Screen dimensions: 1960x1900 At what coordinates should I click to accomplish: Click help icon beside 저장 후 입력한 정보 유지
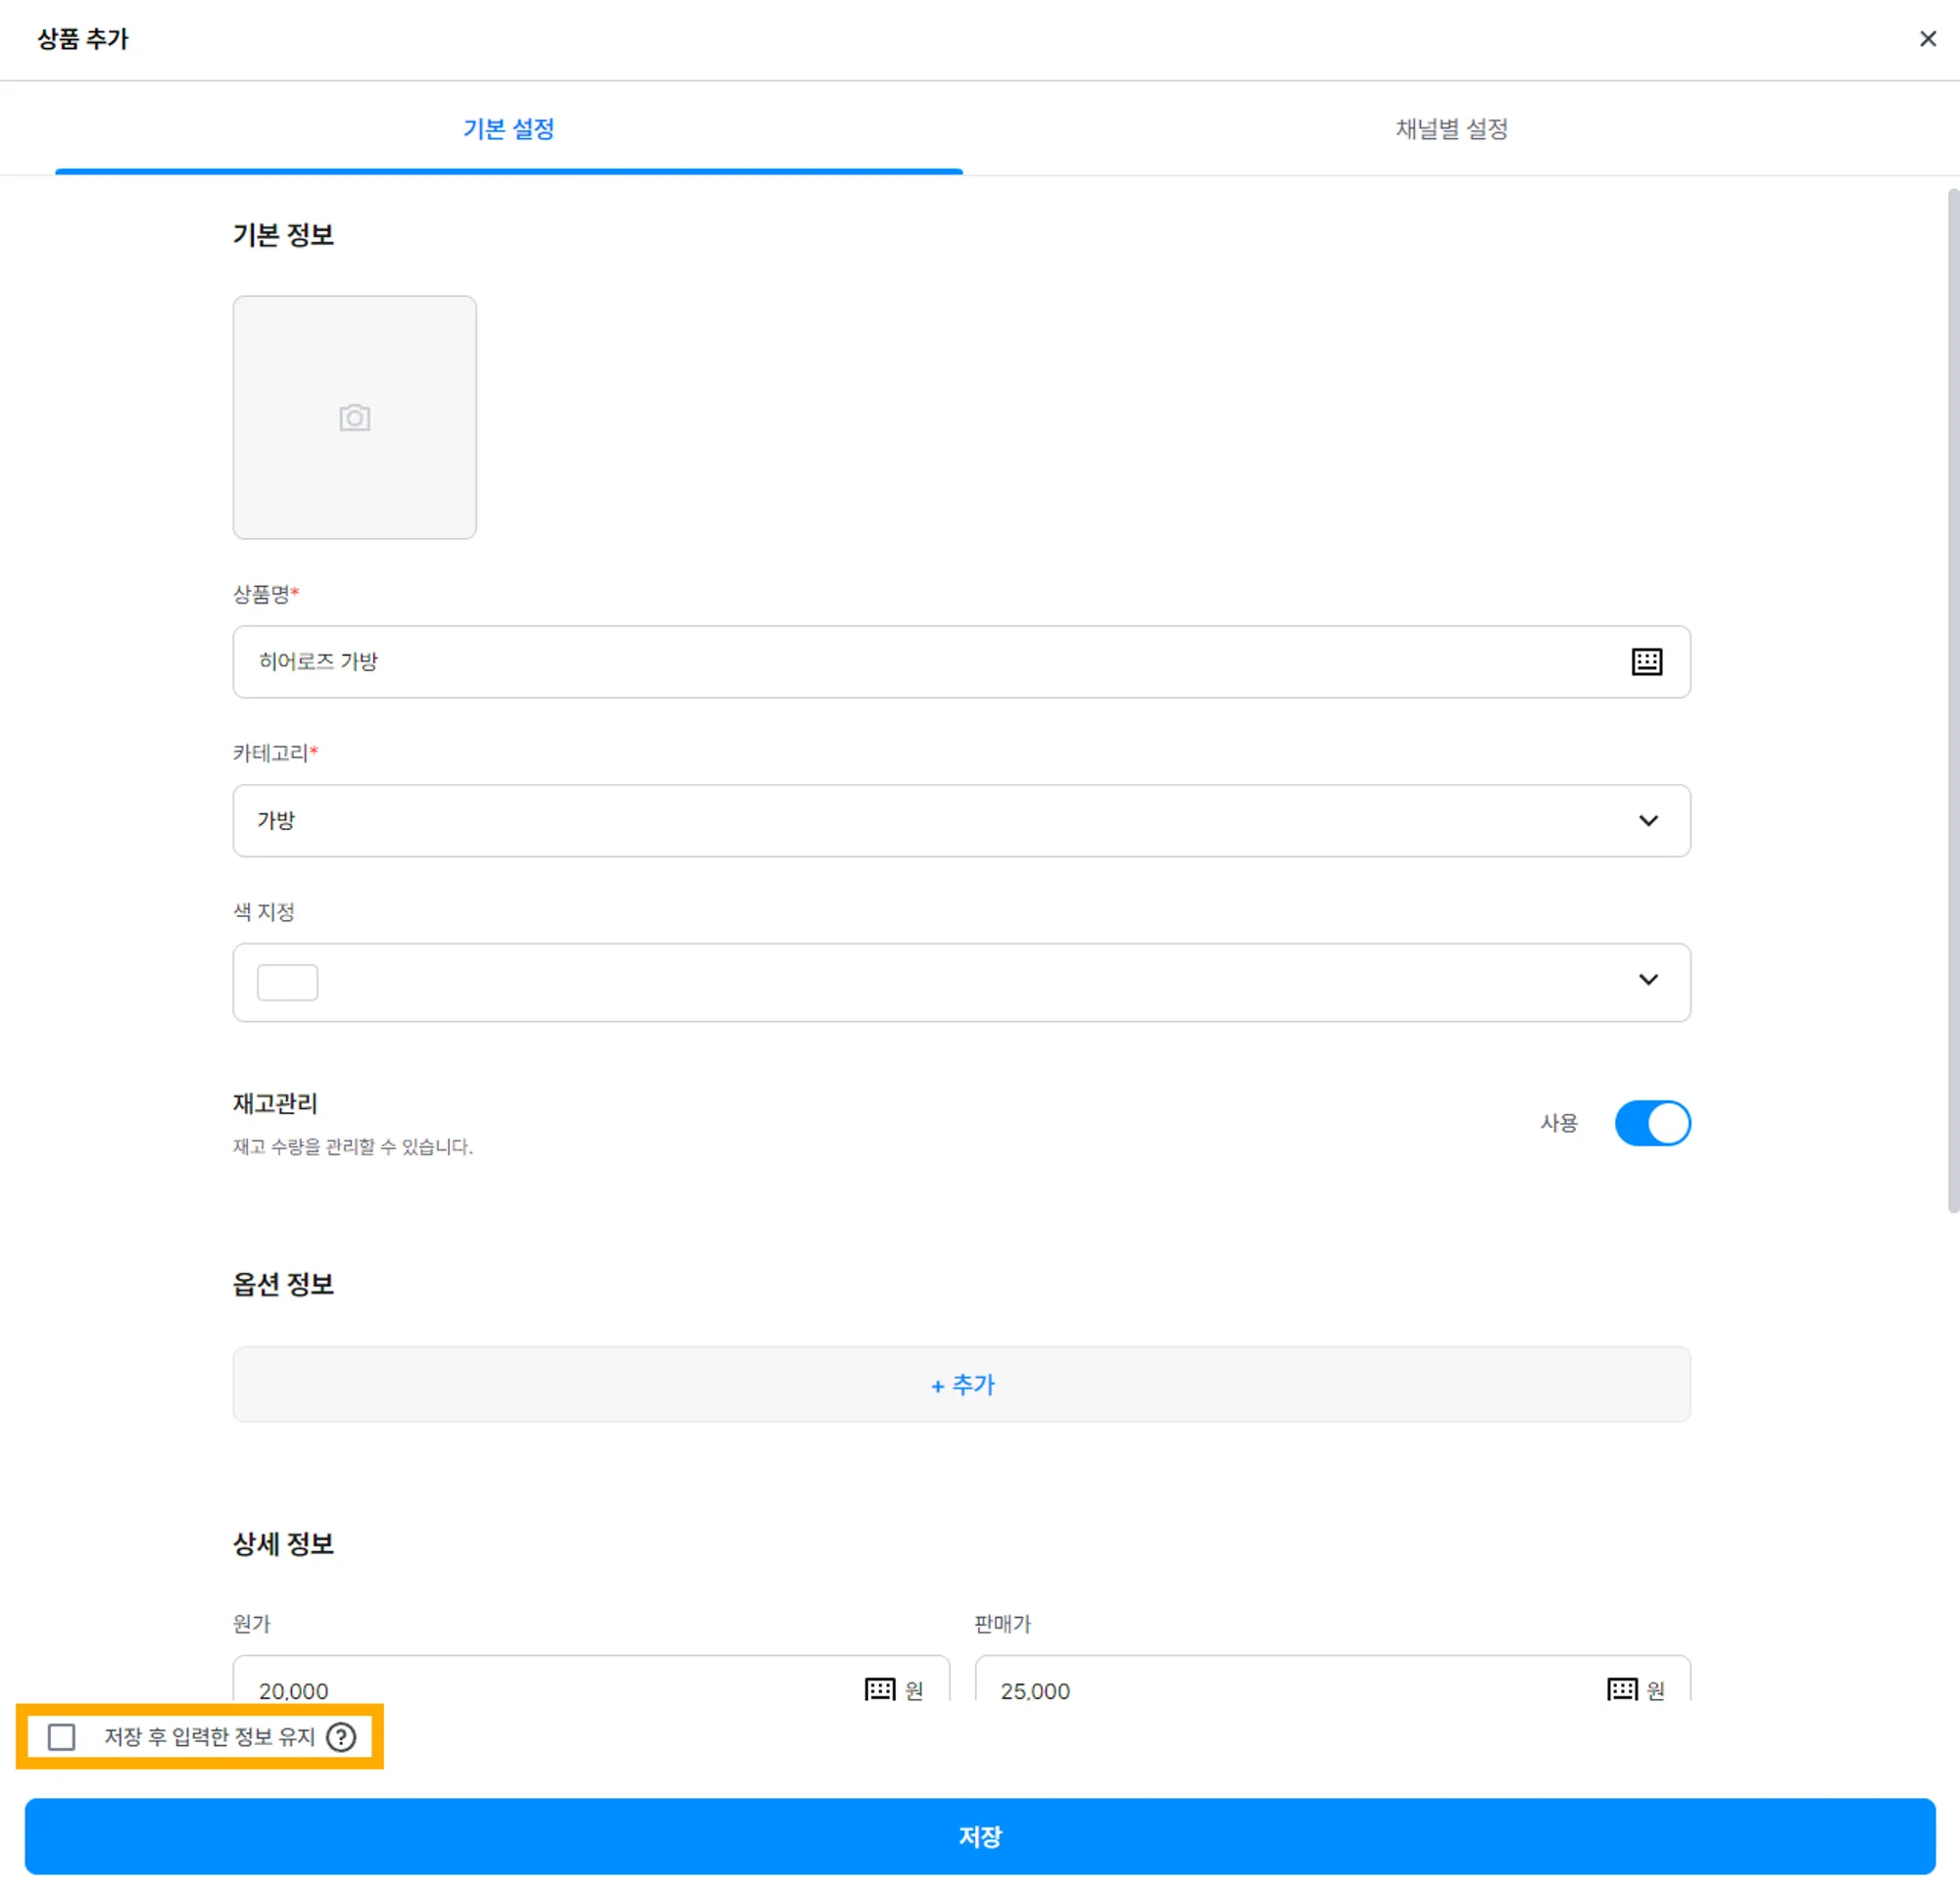(x=341, y=1737)
